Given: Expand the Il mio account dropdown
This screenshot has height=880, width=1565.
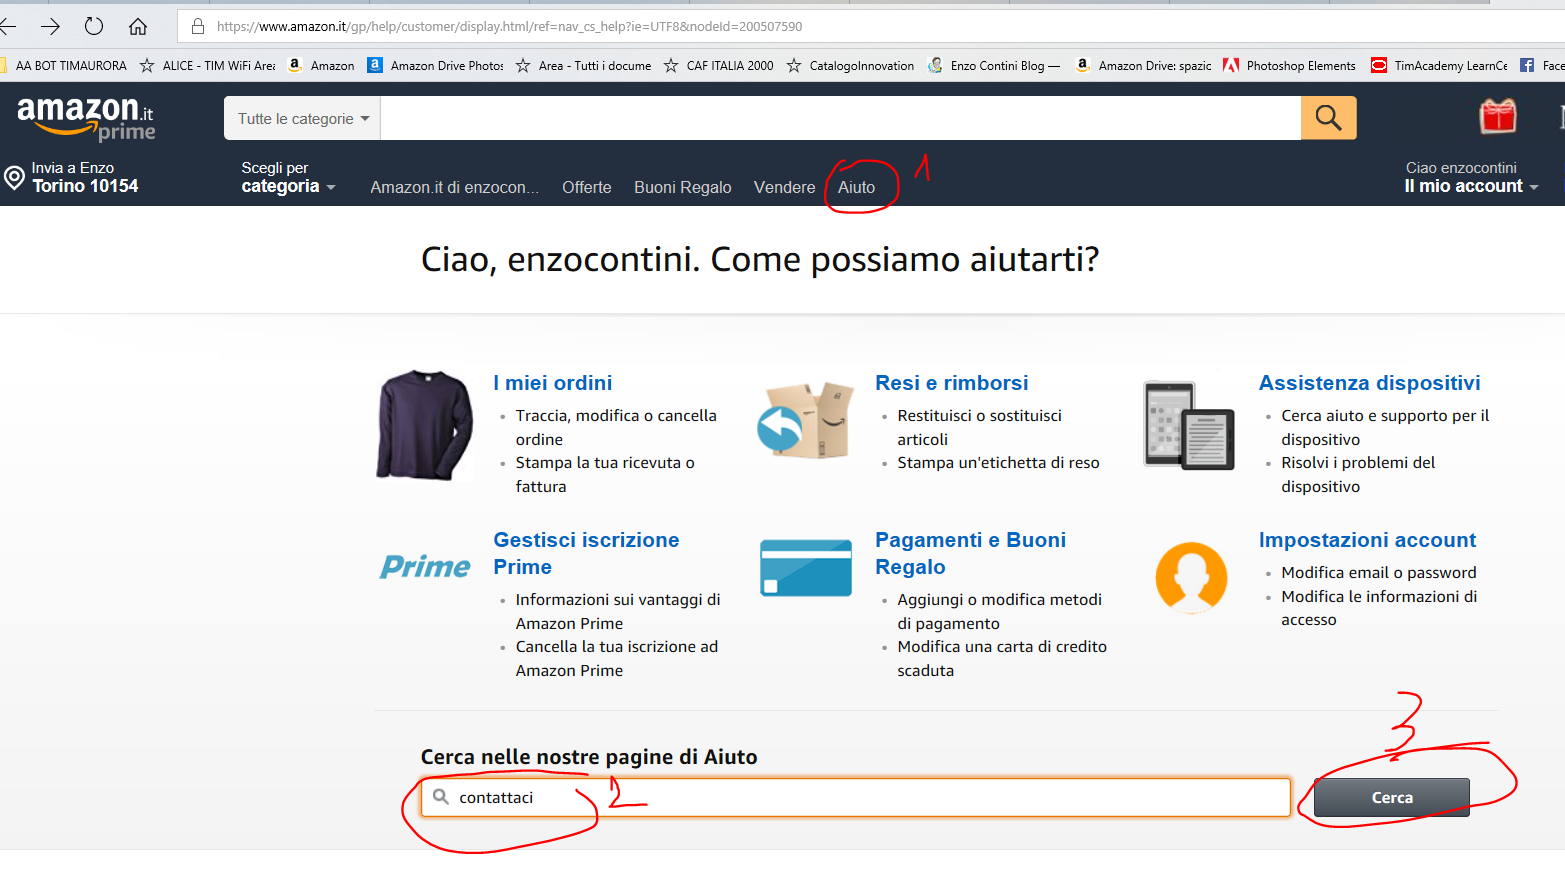Looking at the screenshot, I should (1469, 186).
